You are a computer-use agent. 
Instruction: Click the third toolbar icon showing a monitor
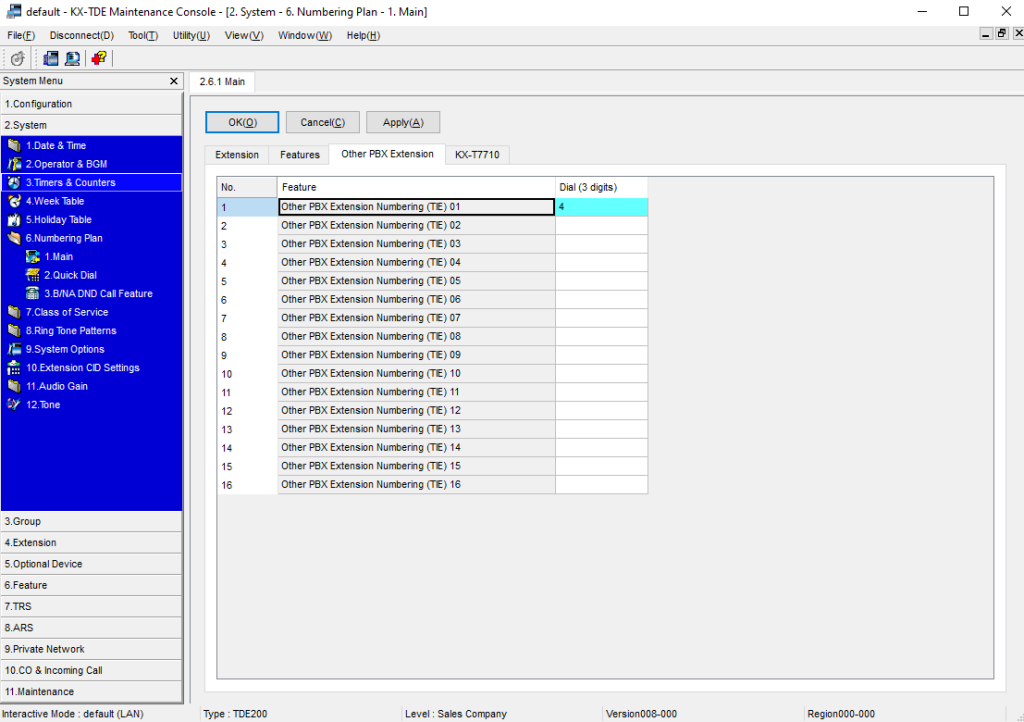click(72, 59)
